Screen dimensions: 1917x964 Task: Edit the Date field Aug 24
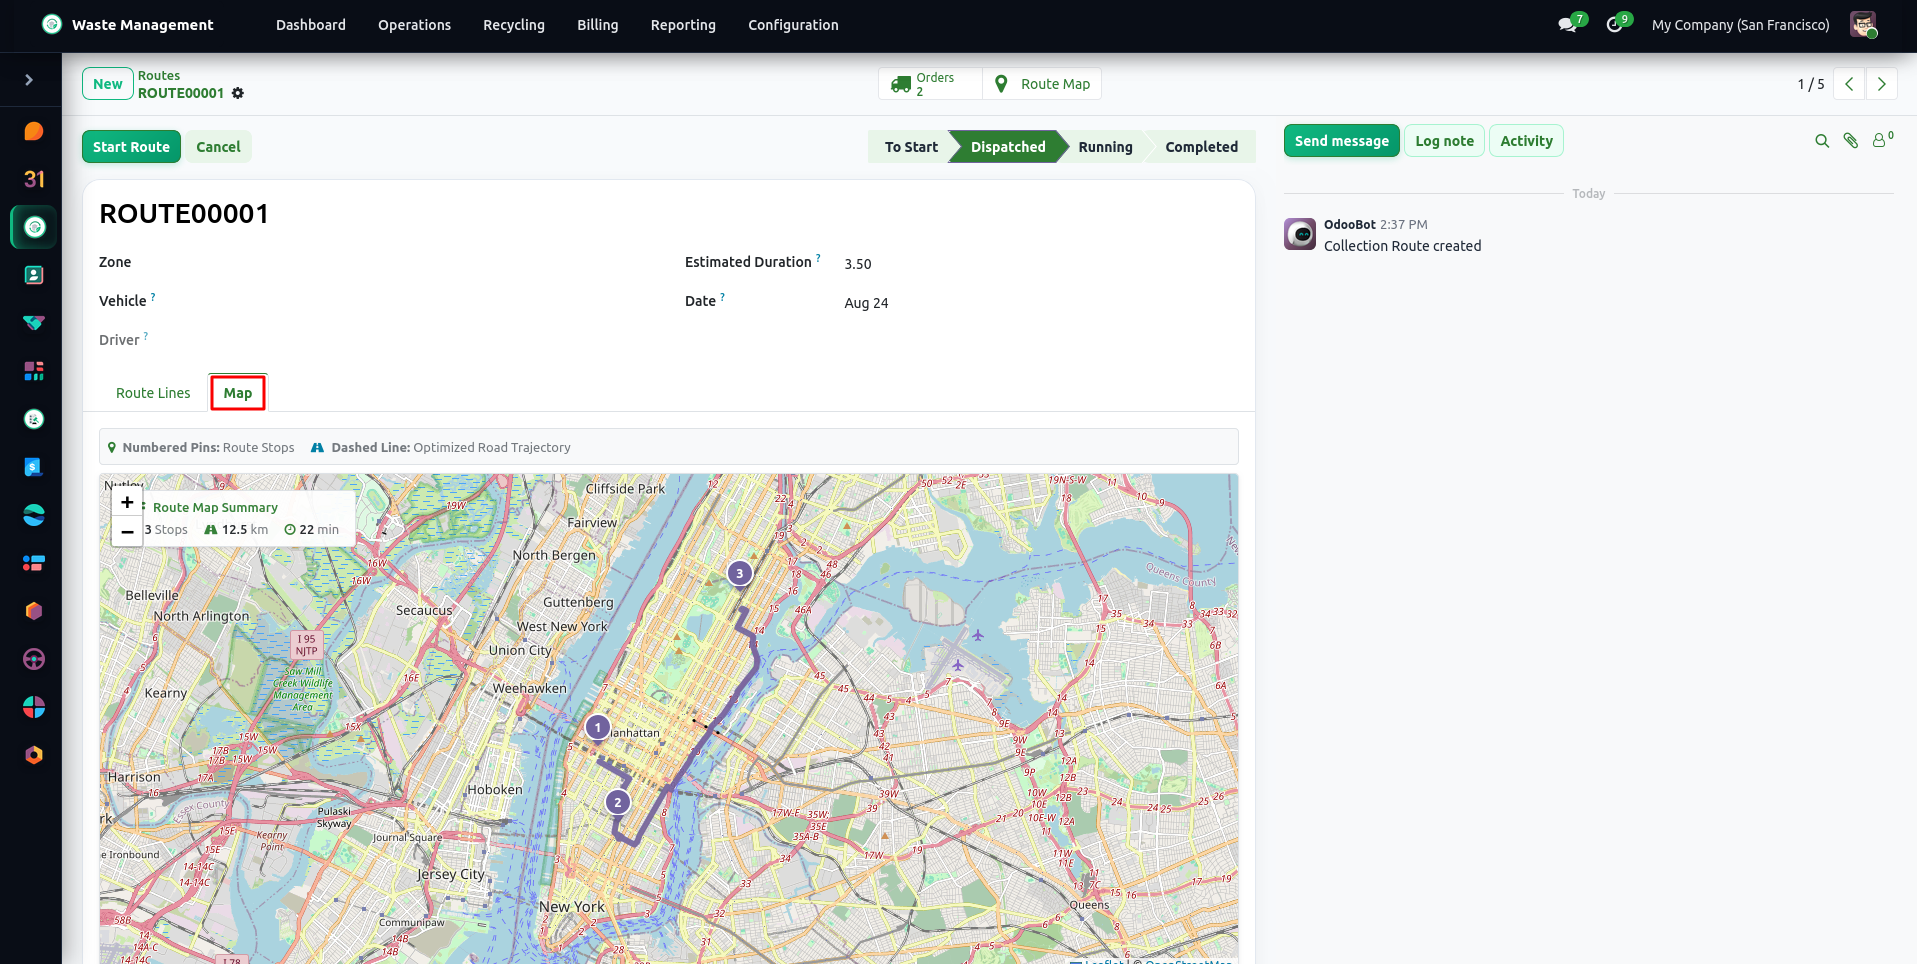pyautogui.click(x=866, y=303)
